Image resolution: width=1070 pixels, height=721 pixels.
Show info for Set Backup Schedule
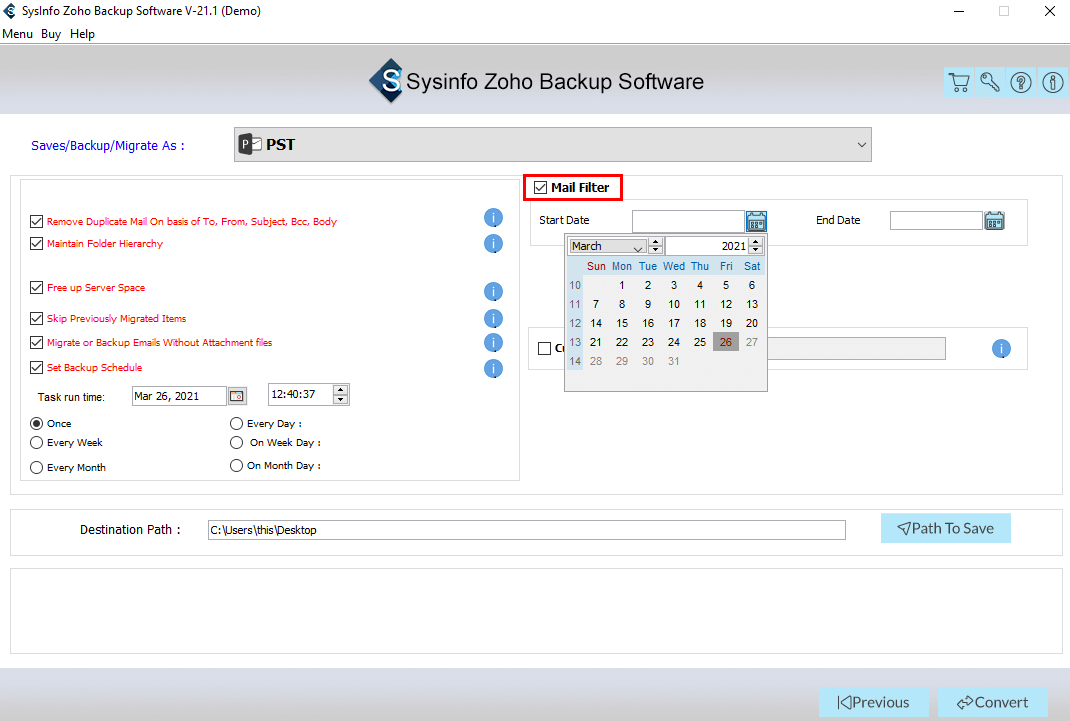tap(493, 368)
